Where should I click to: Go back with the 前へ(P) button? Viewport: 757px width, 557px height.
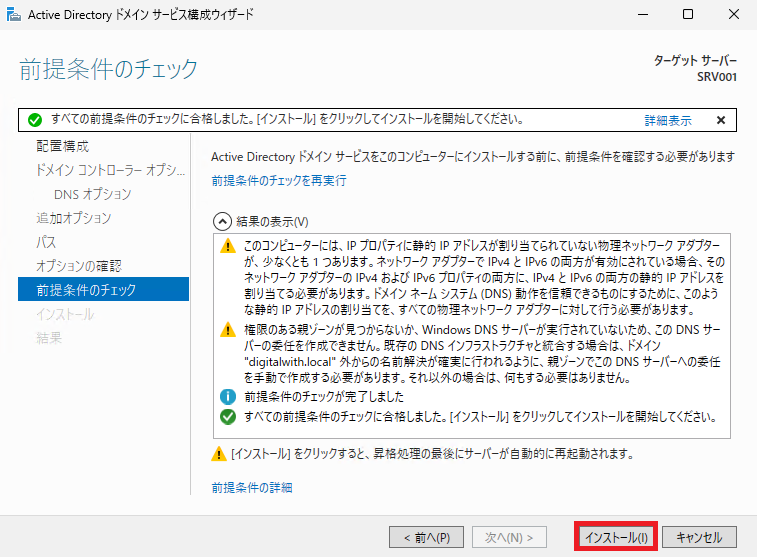tap(426, 537)
